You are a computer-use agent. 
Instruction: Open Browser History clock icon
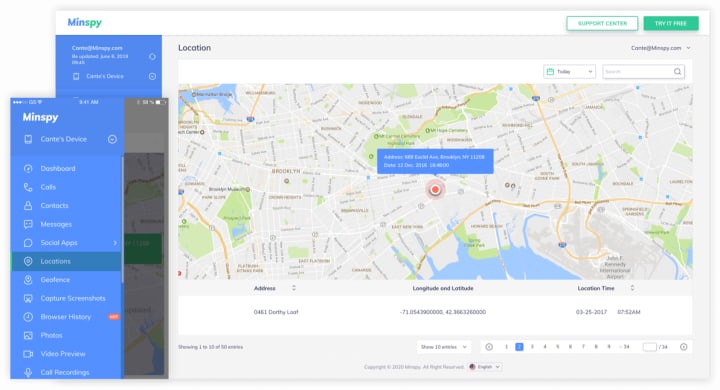[28, 317]
